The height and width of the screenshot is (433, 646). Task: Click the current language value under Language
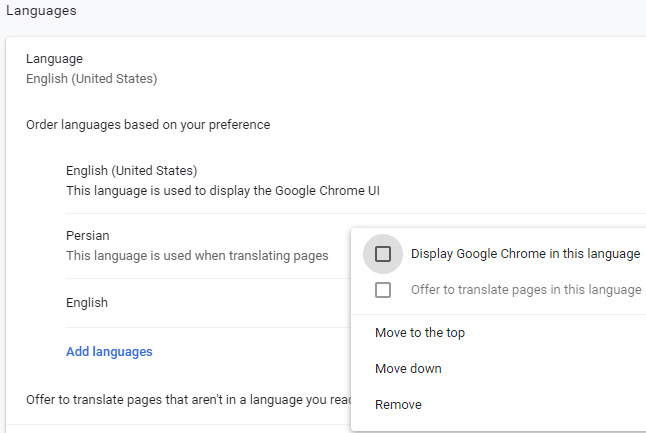(92, 78)
